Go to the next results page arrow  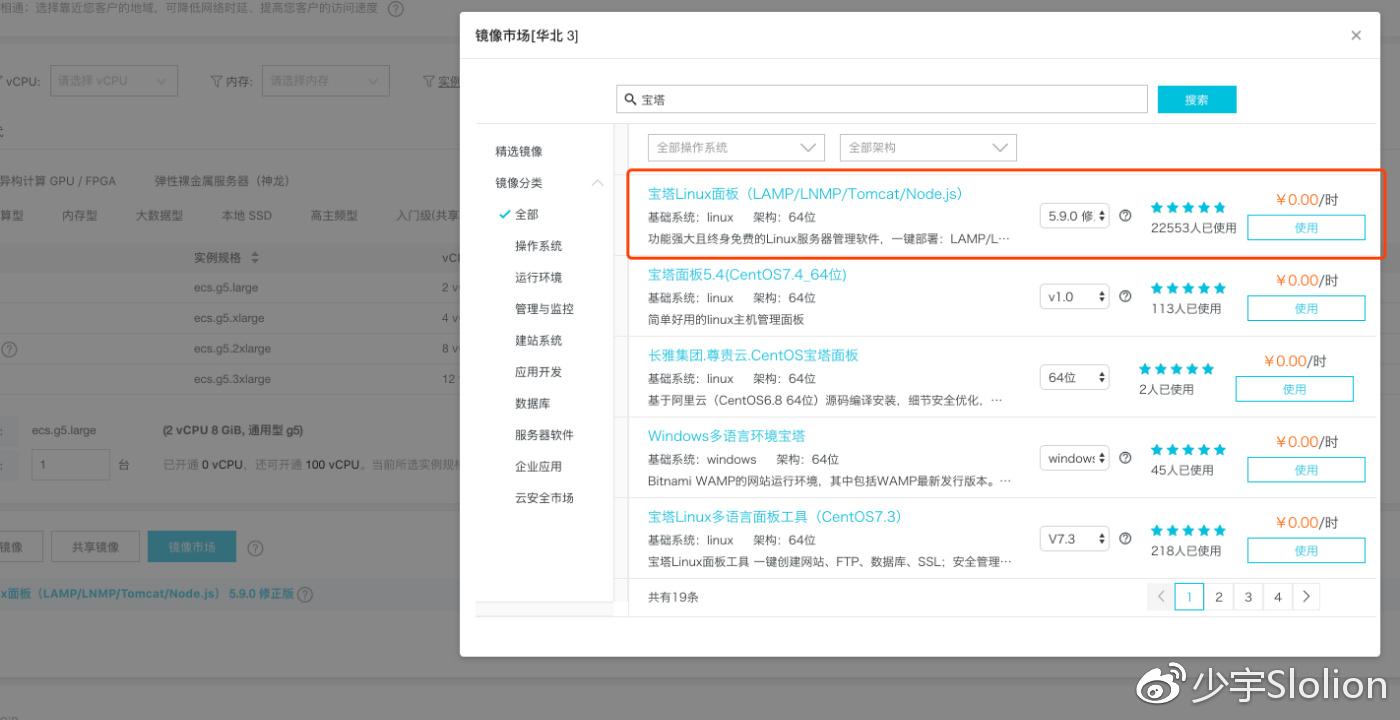coord(1306,597)
